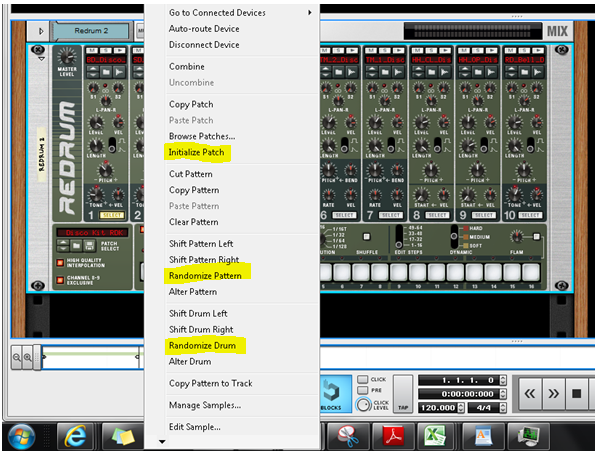The height and width of the screenshot is (451, 596).
Task: Step samples with channel 1 up/down arrows
Action: click(93, 72)
